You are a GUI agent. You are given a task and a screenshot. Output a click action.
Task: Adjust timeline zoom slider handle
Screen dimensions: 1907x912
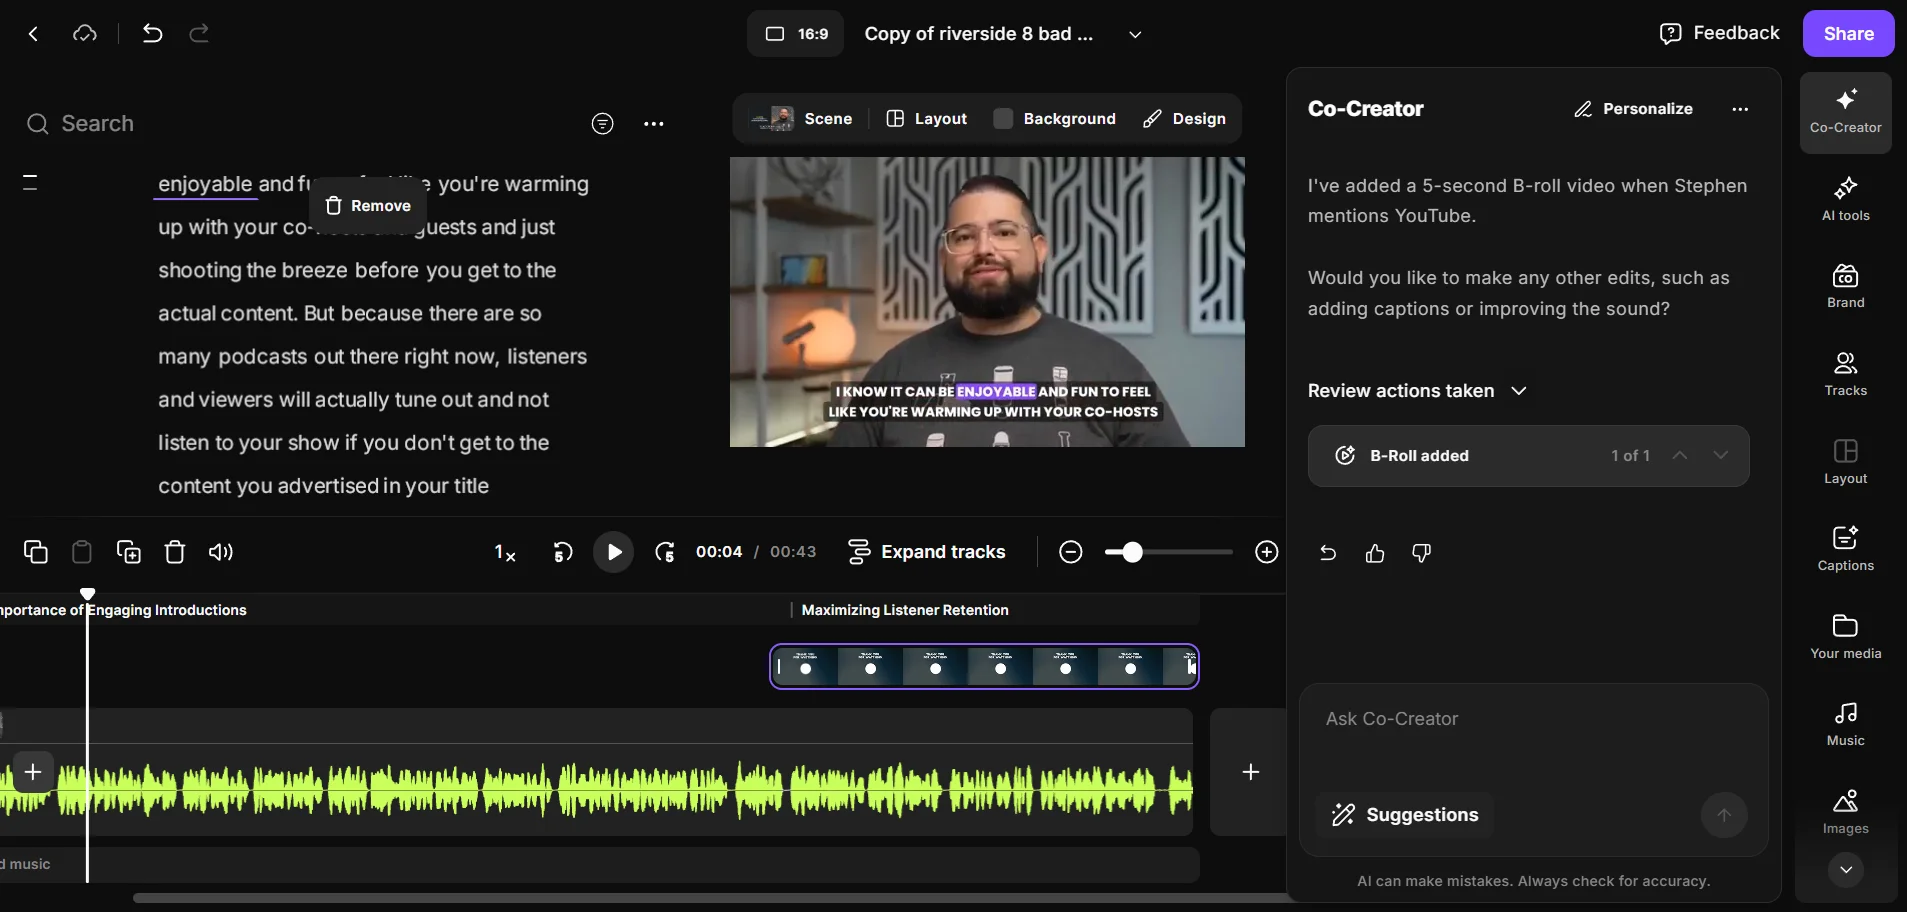1132,552
